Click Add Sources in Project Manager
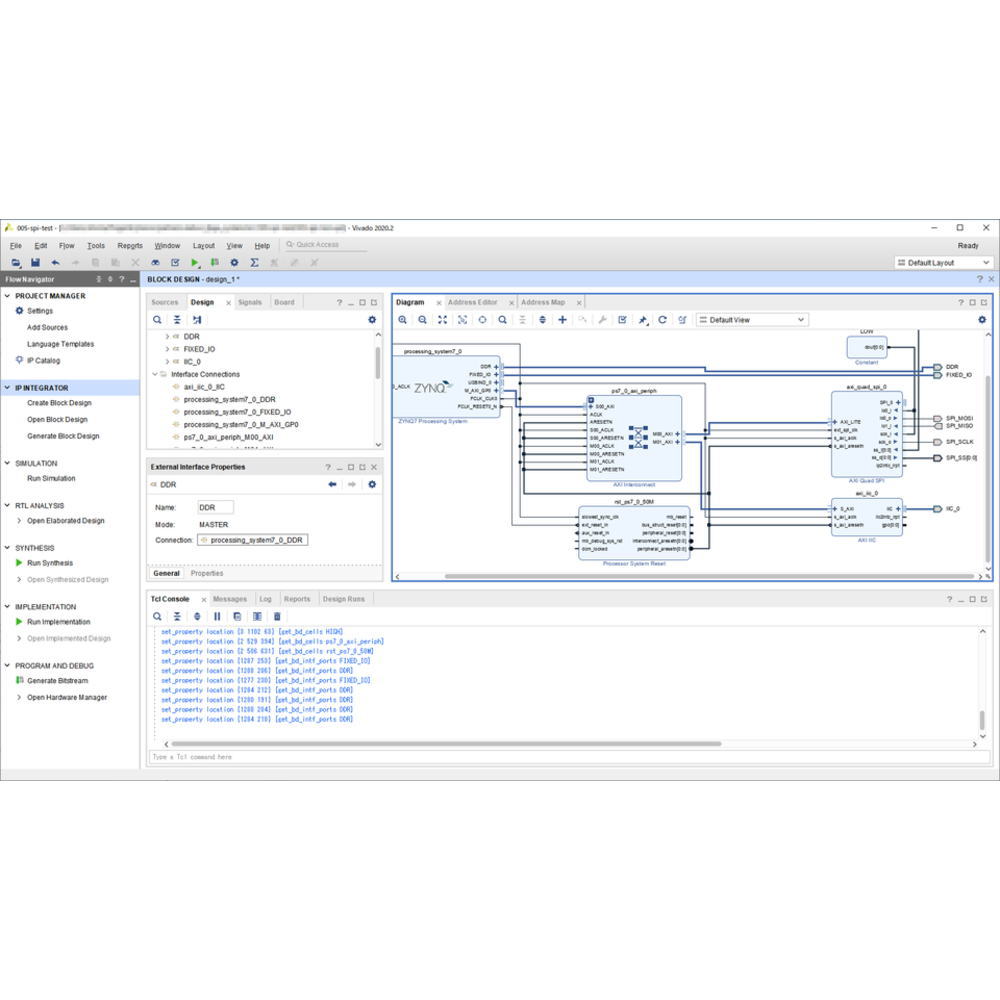This screenshot has width=1000, height=1000. coord(47,327)
